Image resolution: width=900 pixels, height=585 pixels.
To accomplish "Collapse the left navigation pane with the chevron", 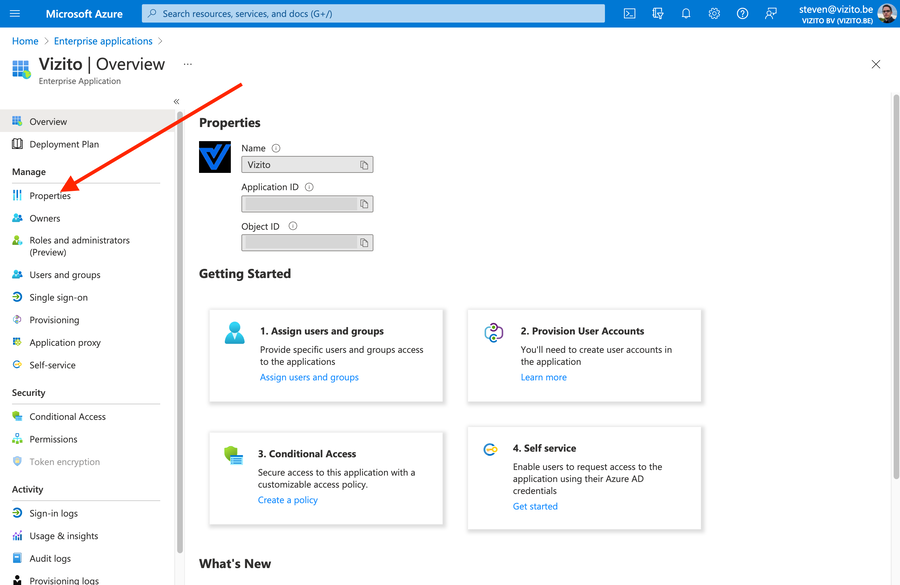I will (176, 100).
